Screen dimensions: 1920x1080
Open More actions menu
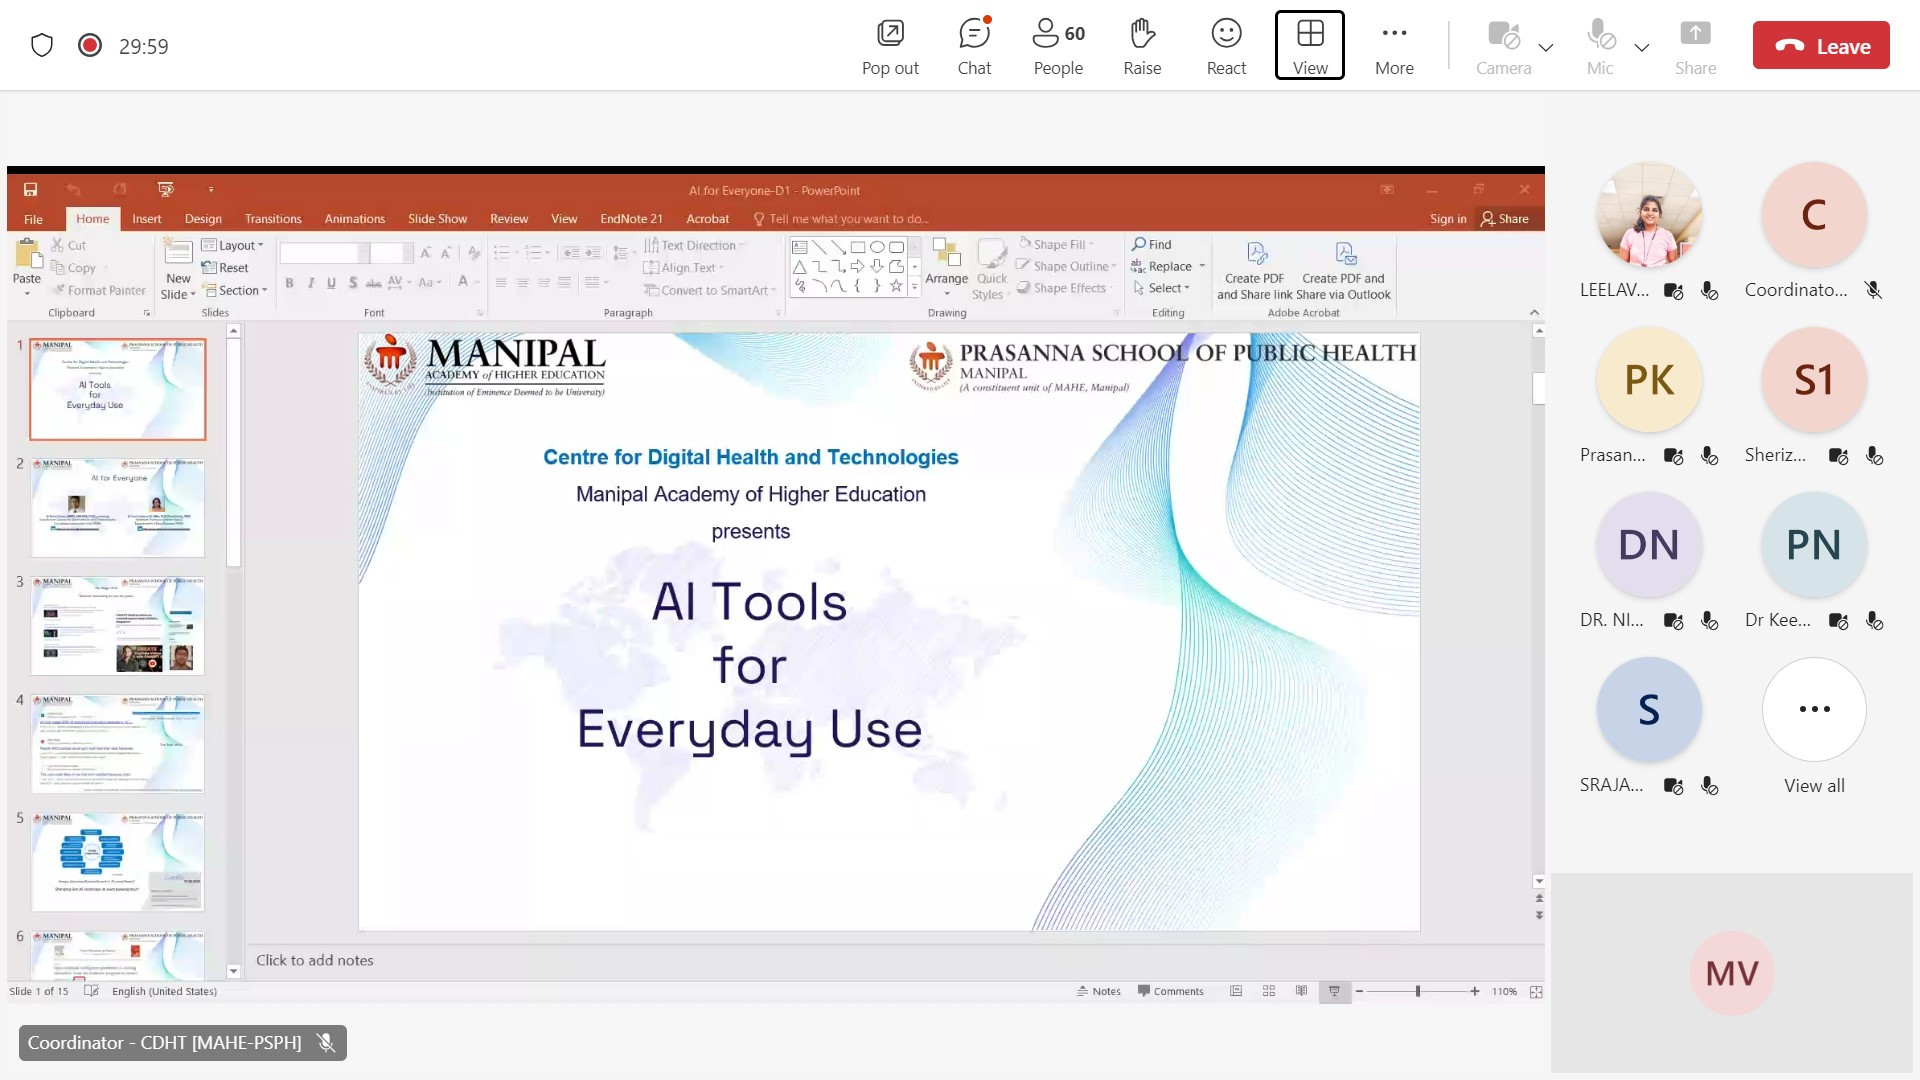(1394, 46)
